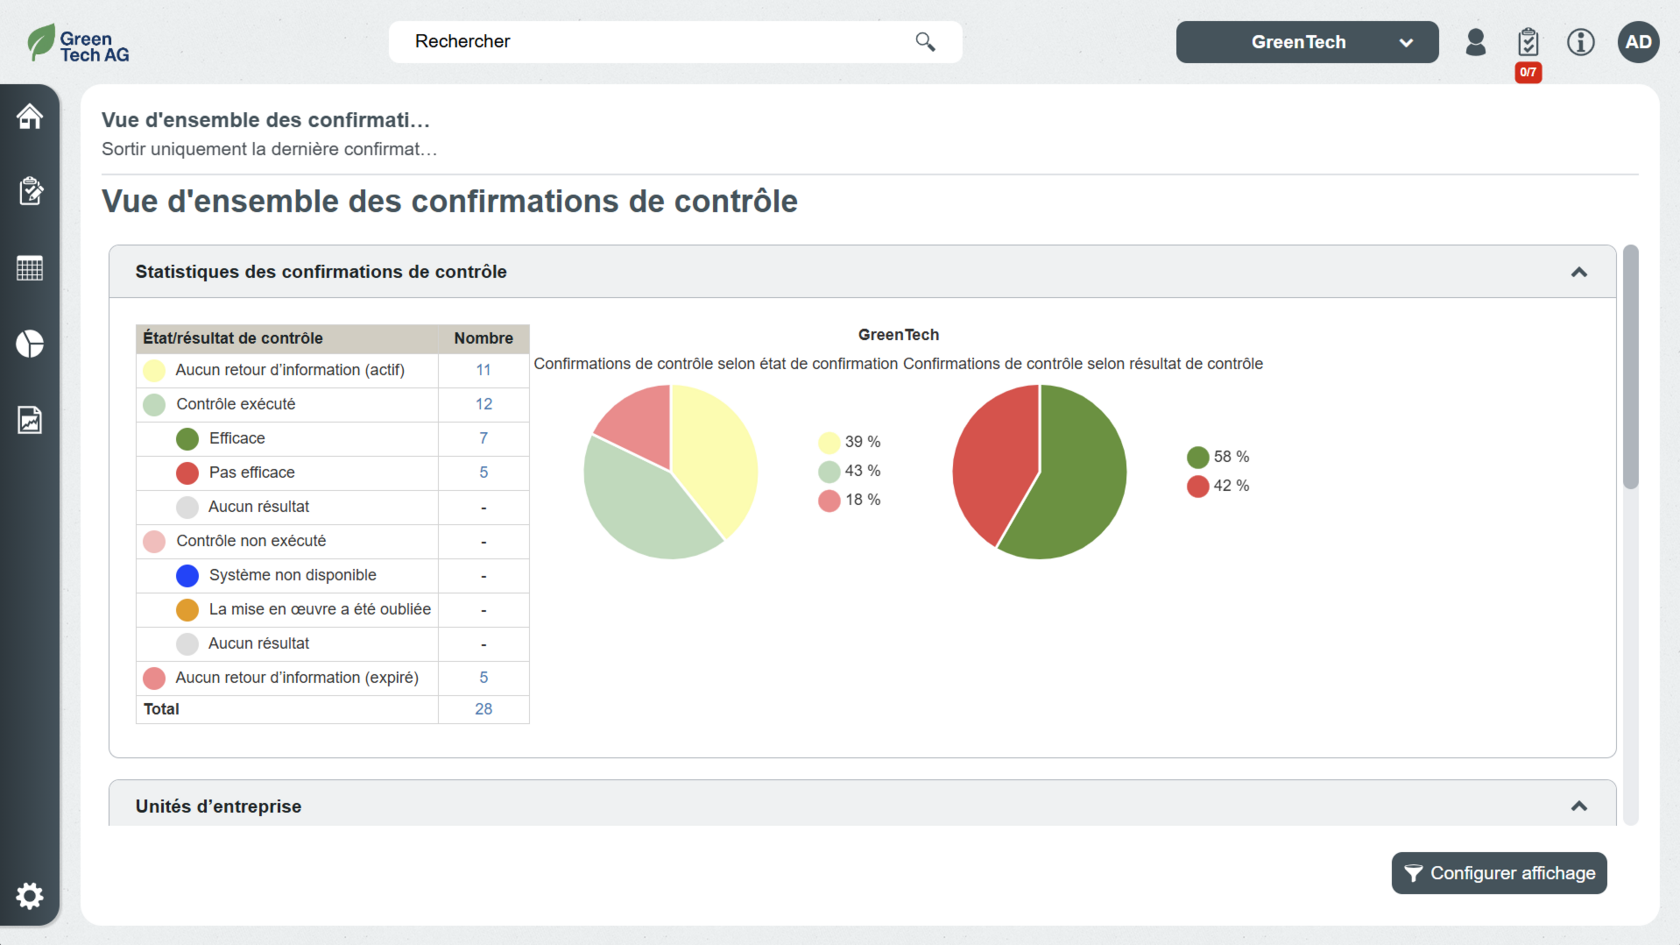Open the home page from sidebar
Screen dimensions: 1680x945
[30, 117]
